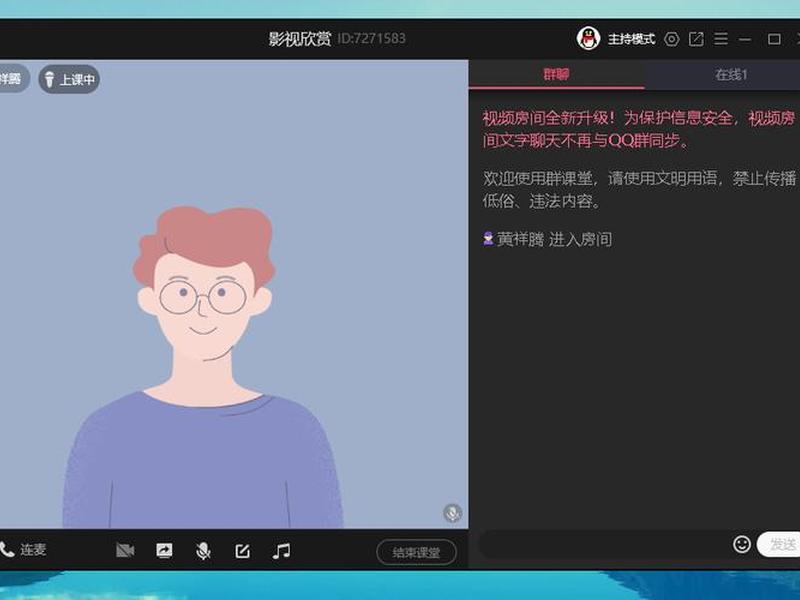
Task: Open the settings hexagon icon in title bar
Action: coord(671,39)
